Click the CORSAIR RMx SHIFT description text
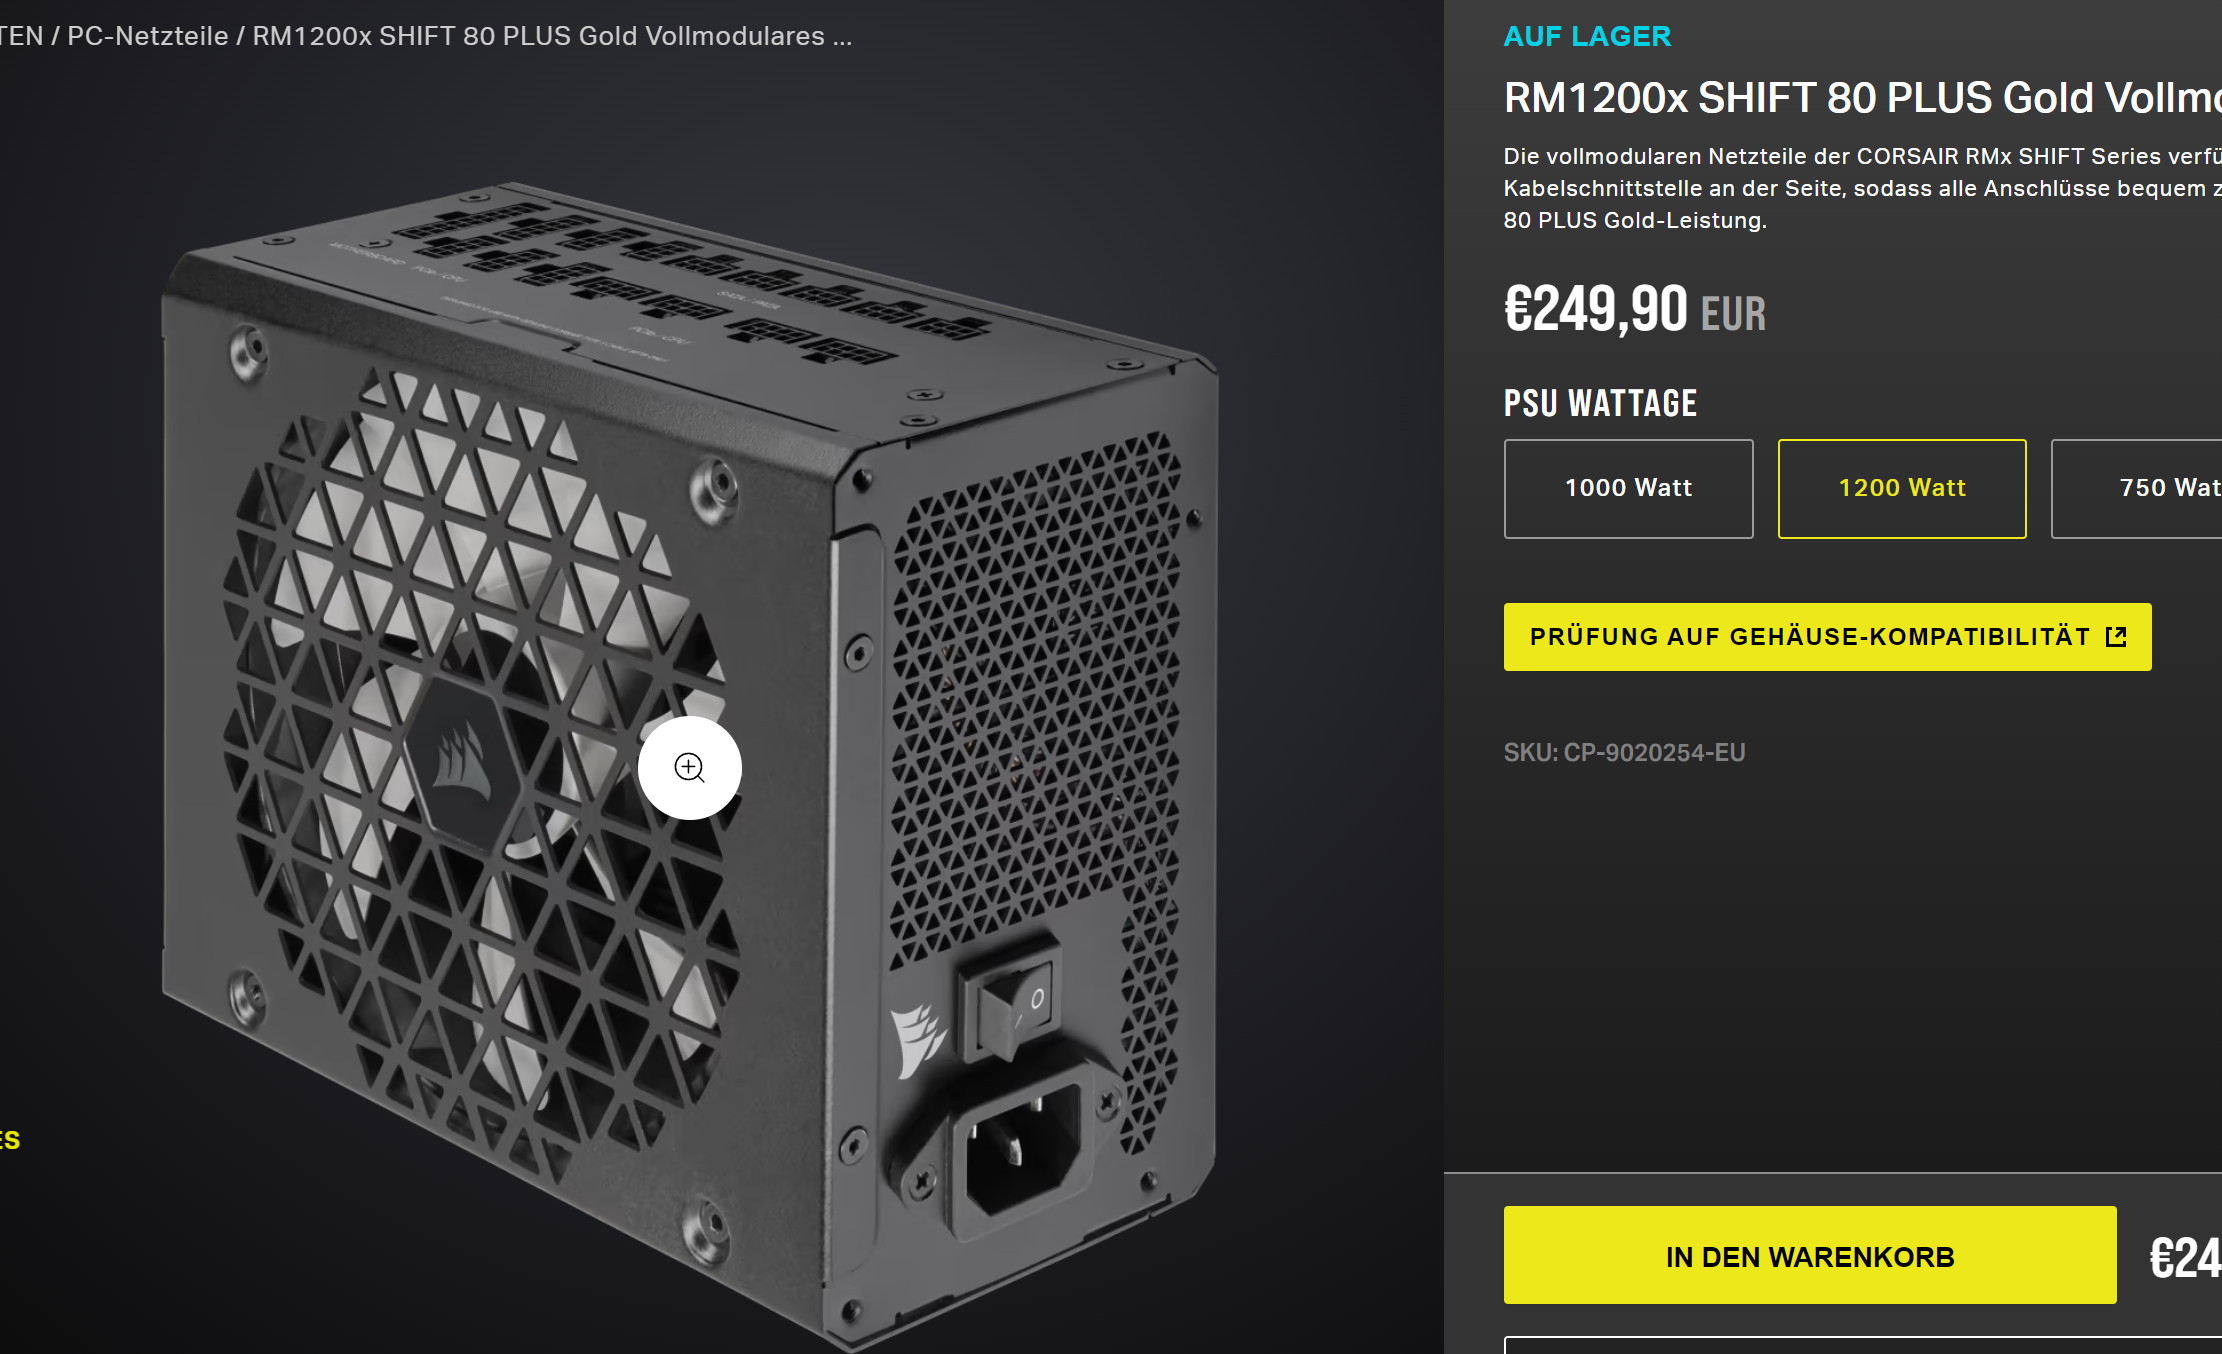 [1862, 188]
